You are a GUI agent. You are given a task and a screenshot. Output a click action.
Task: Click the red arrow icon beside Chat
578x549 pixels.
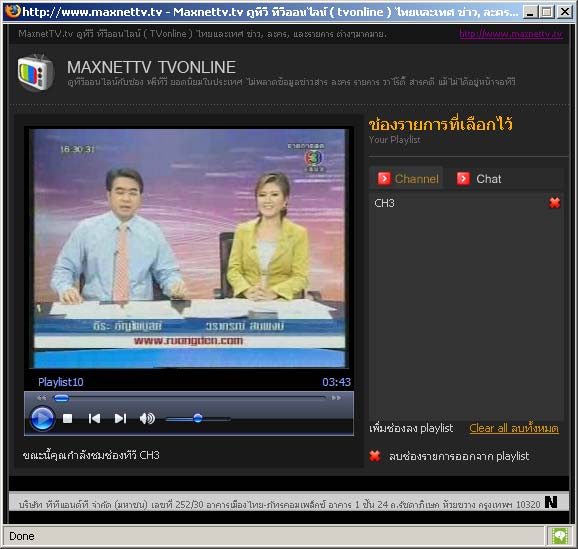point(463,178)
